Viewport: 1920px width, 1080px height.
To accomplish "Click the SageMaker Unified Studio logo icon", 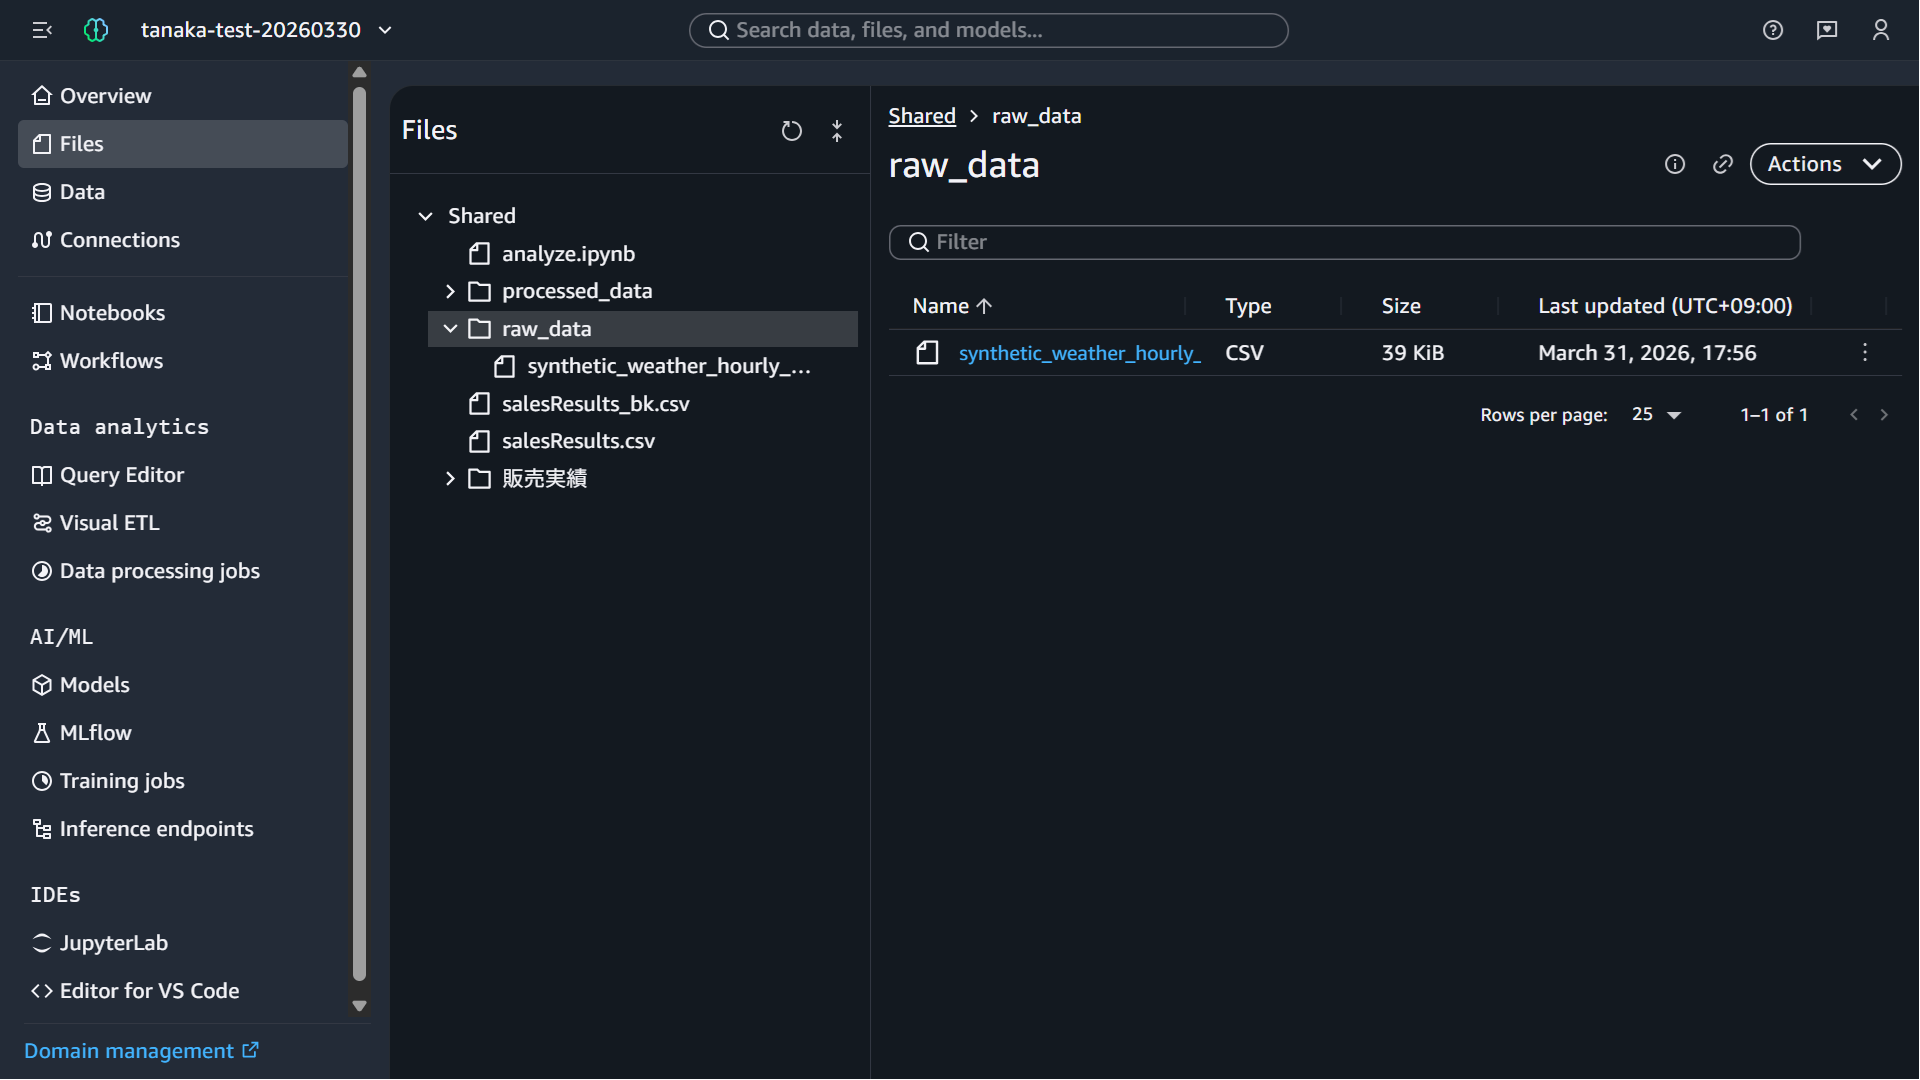I will pyautogui.click(x=96, y=30).
